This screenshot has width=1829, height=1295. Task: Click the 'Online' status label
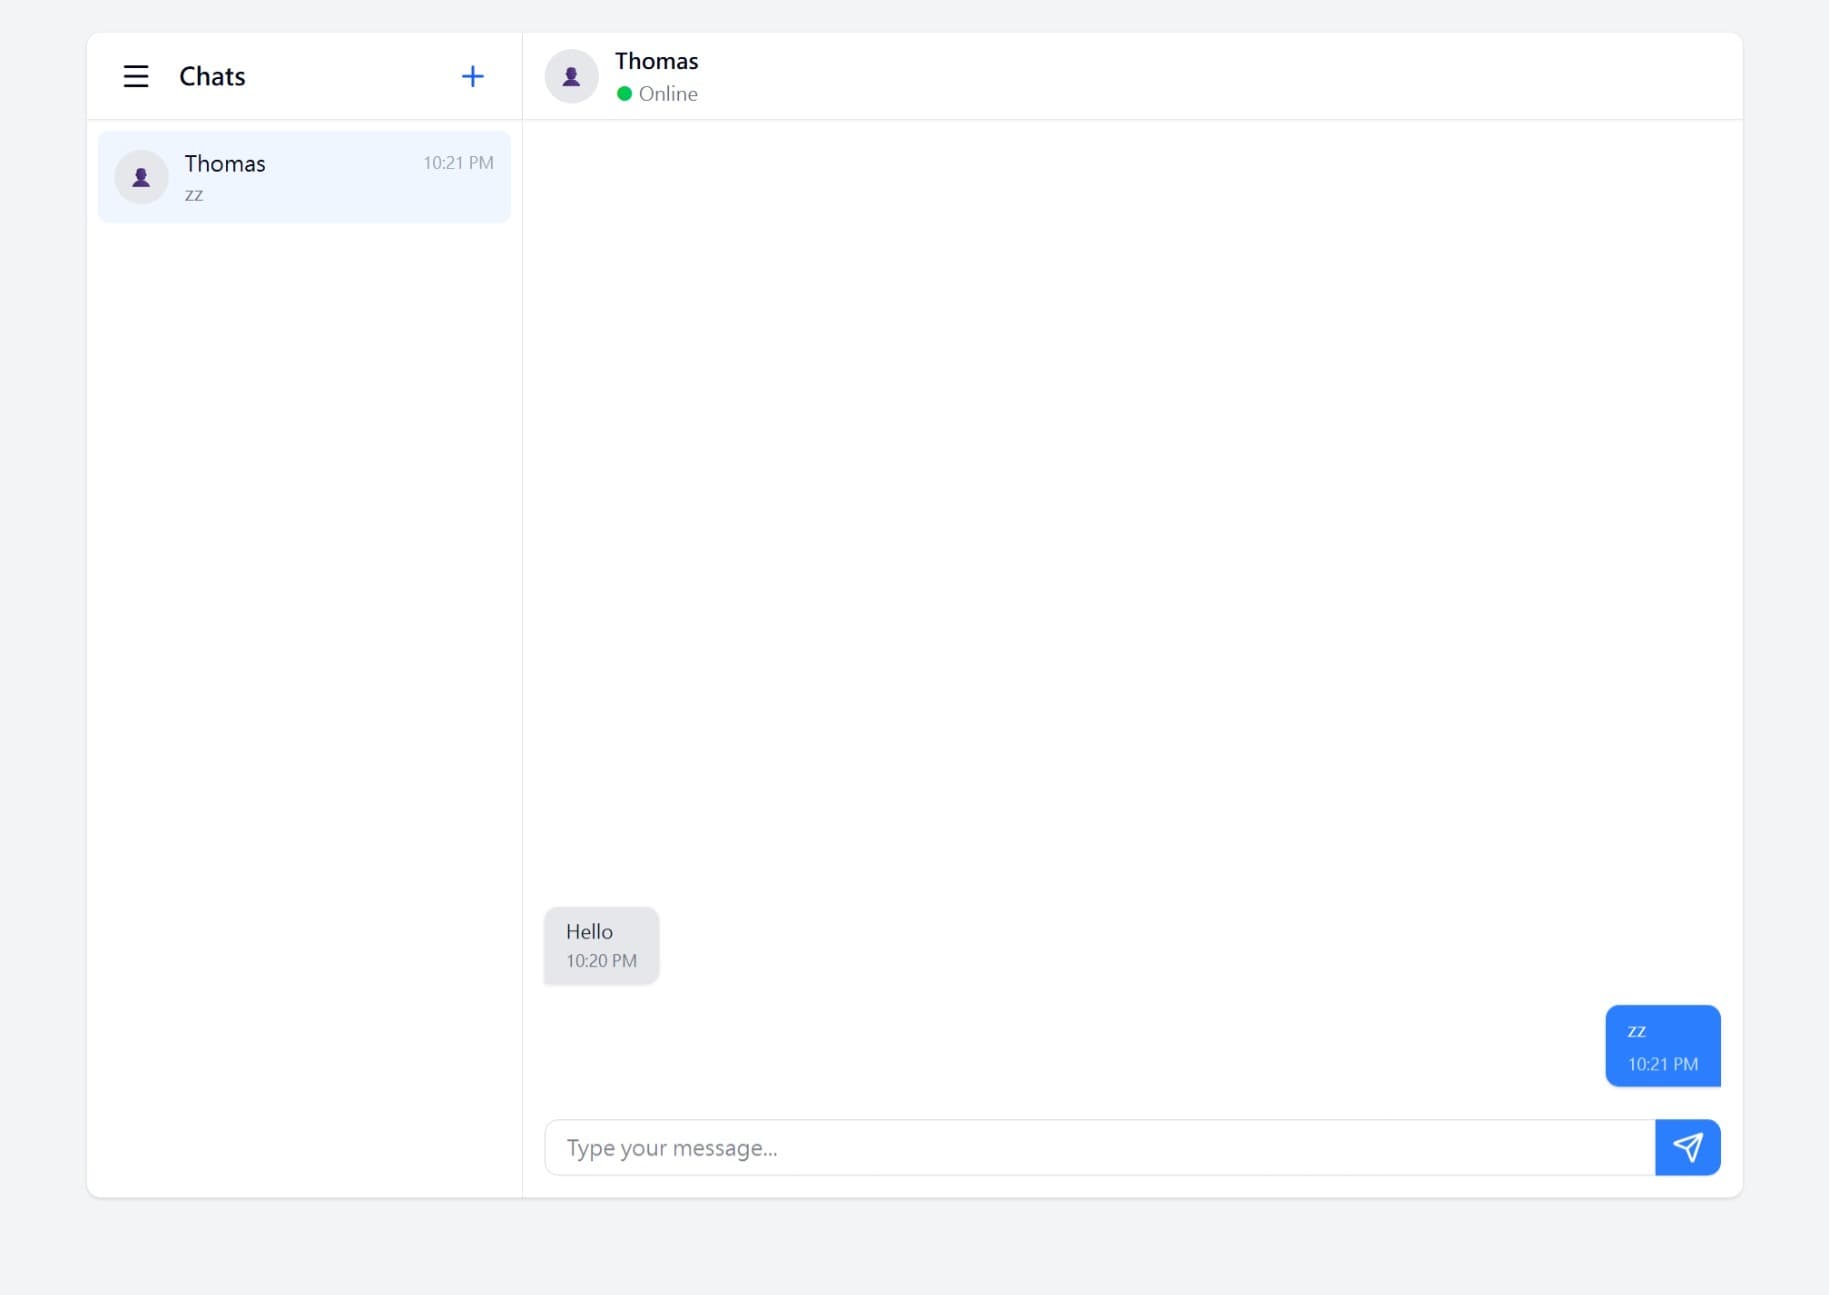668,93
